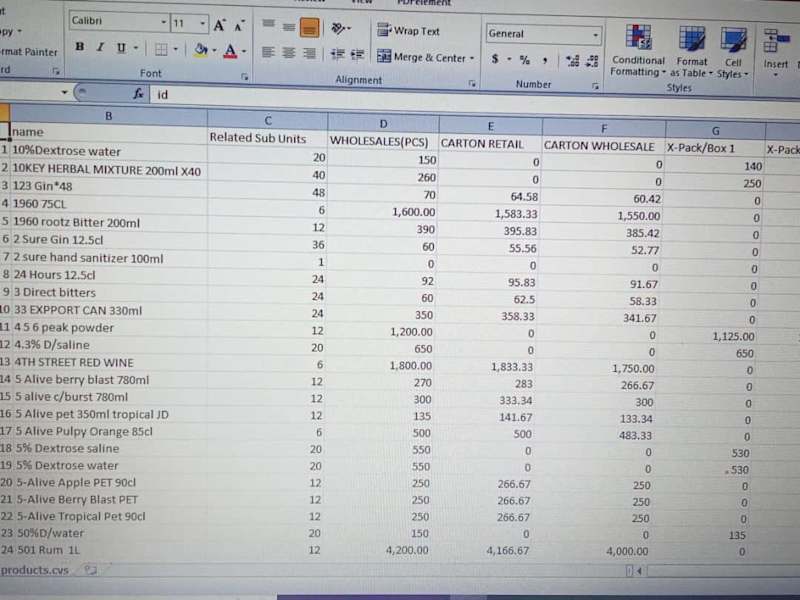Center text horizontally in the cell
800x600 pixels.
point(289,53)
